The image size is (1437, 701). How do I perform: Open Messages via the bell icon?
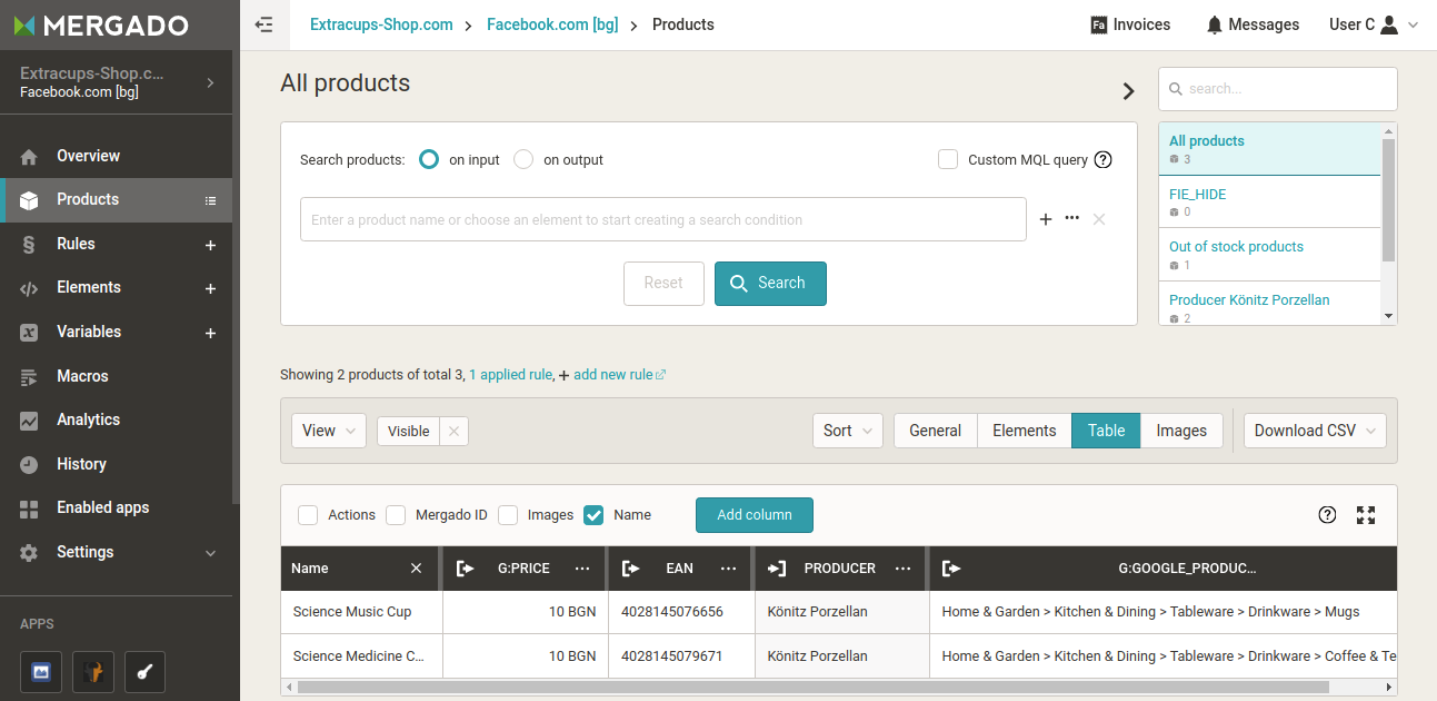tap(1214, 25)
